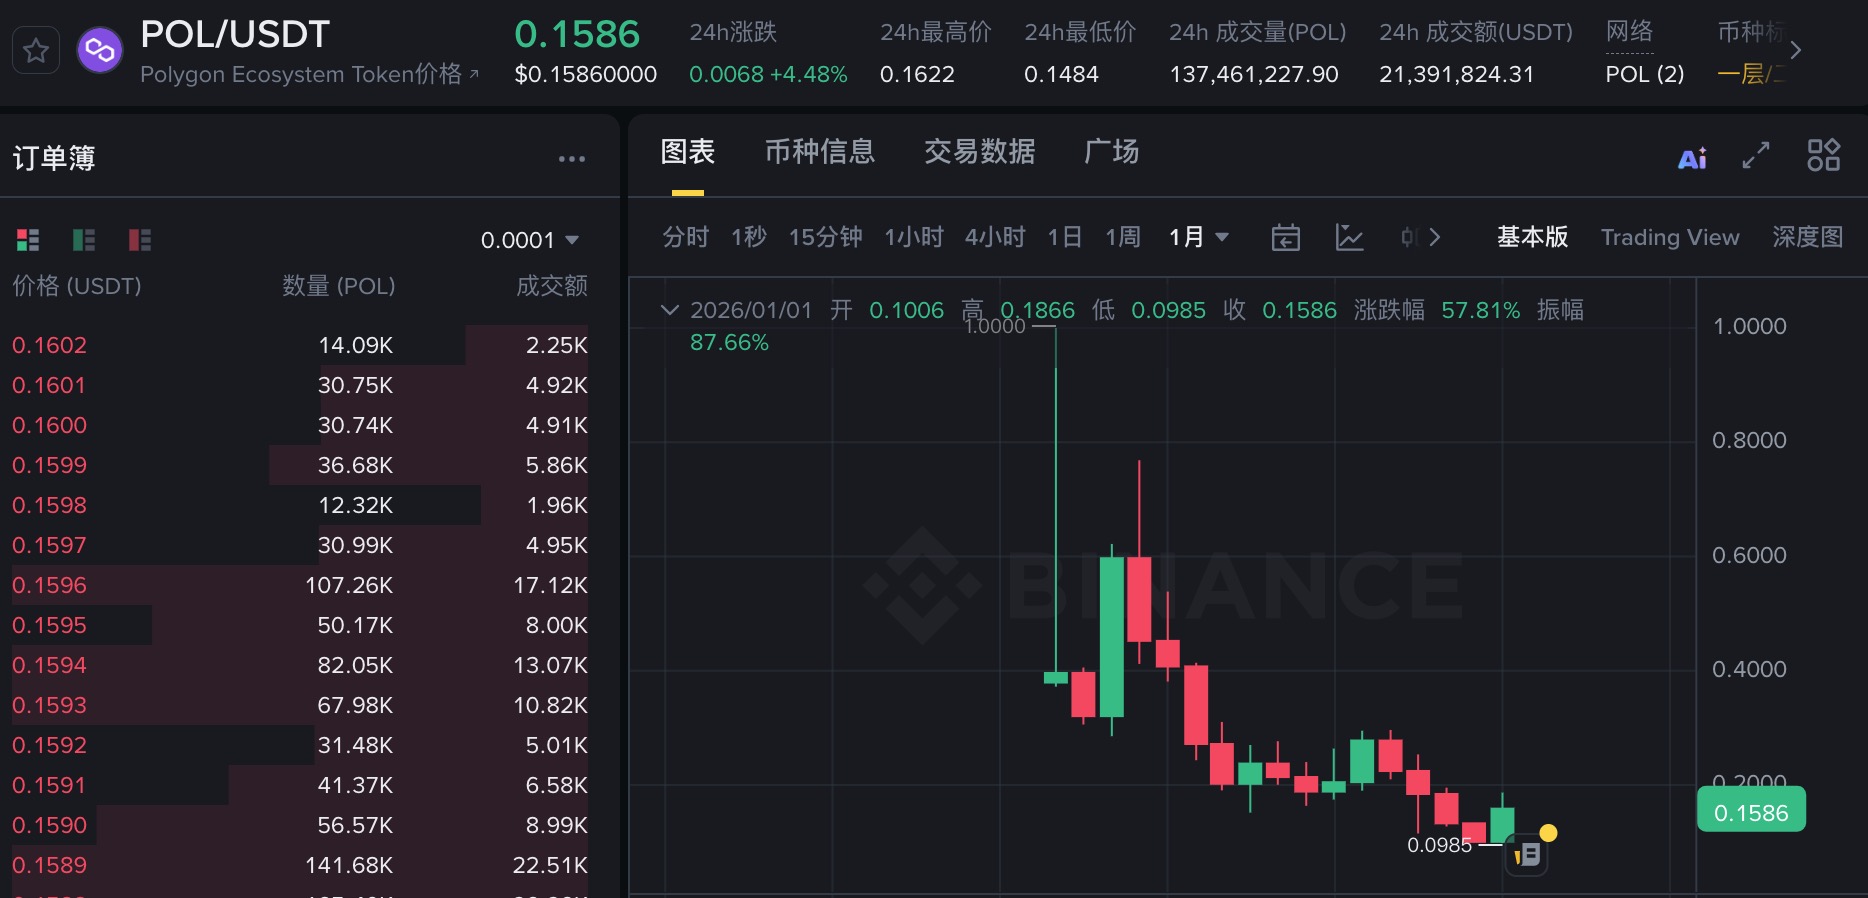Collapse the candle OHLC info chevron

(x=669, y=310)
